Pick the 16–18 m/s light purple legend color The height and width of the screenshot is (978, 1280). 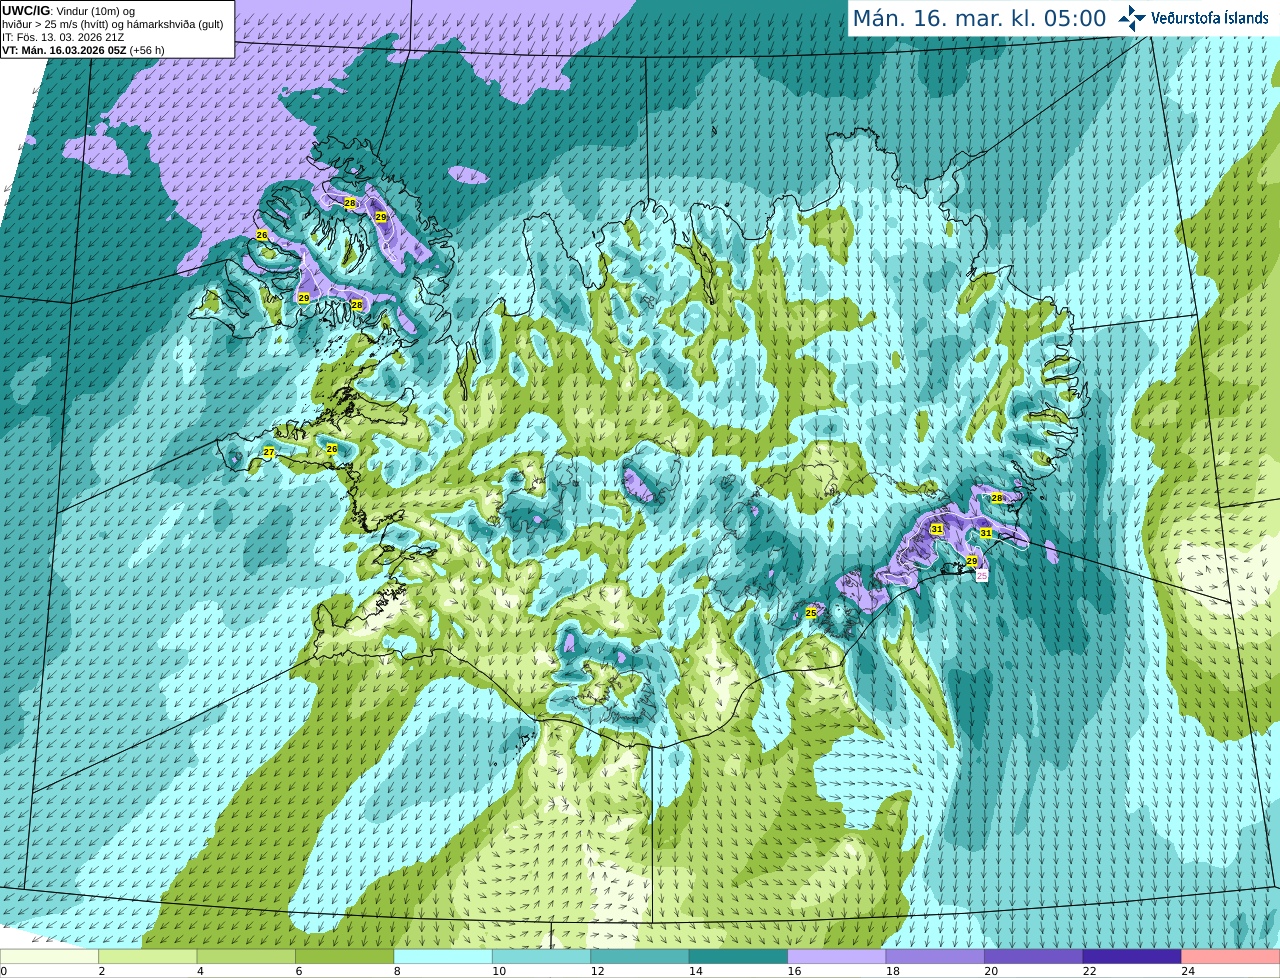point(837,956)
